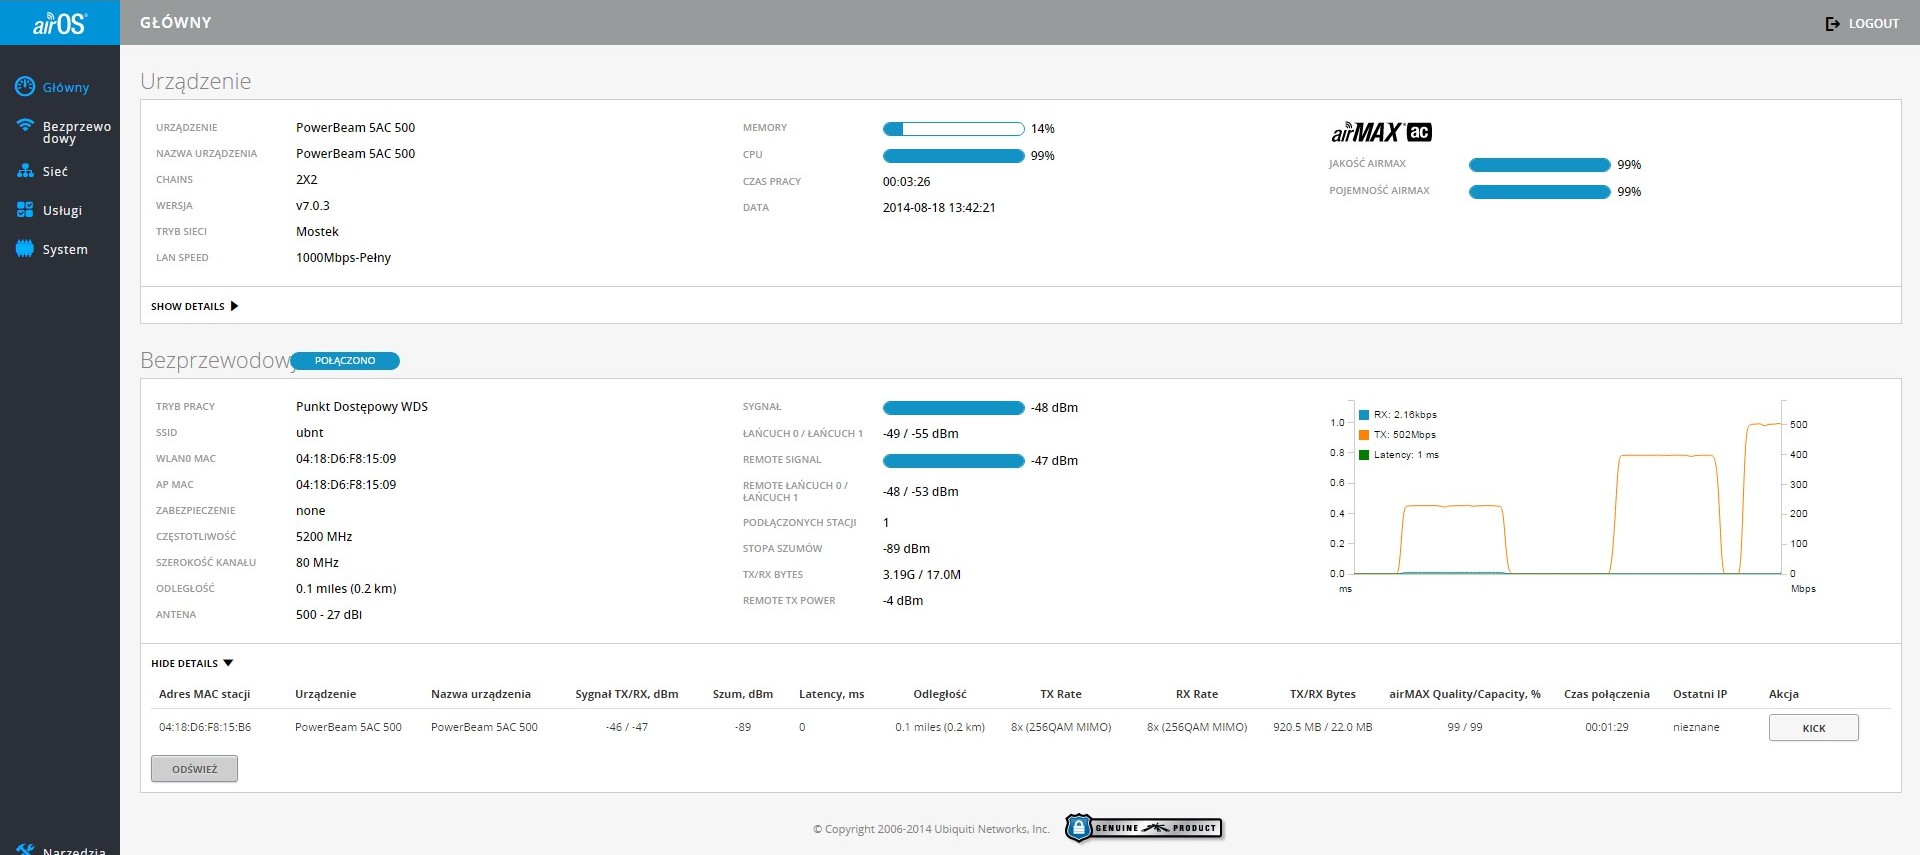Select Sieć in the sidebar menu
The width and height of the screenshot is (1920, 855).
point(55,171)
